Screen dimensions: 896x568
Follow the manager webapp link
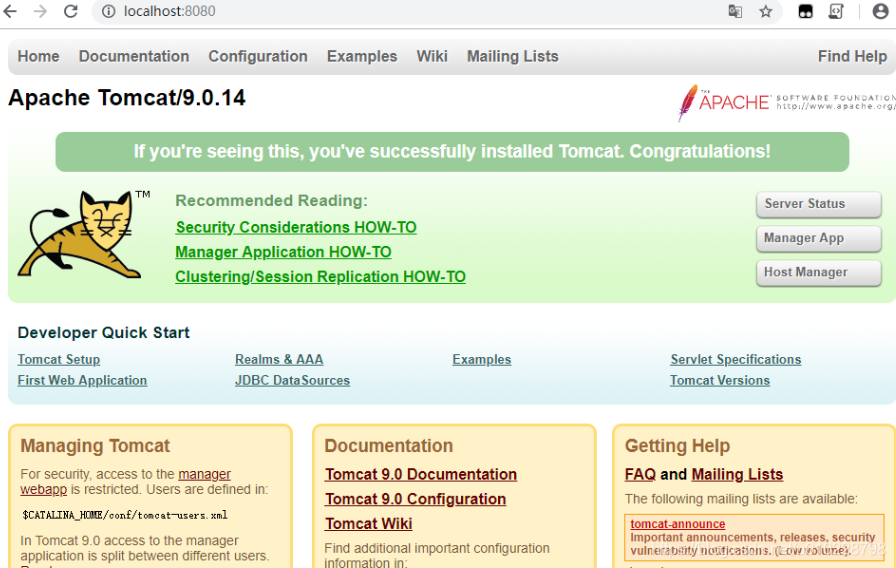tap(204, 474)
